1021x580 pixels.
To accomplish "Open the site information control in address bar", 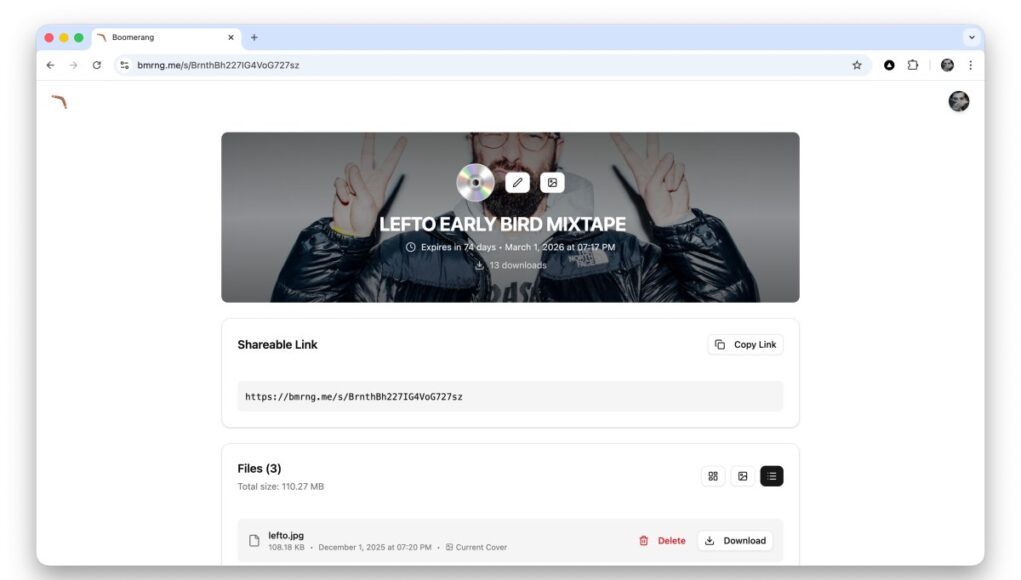I will [x=124, y=65].
